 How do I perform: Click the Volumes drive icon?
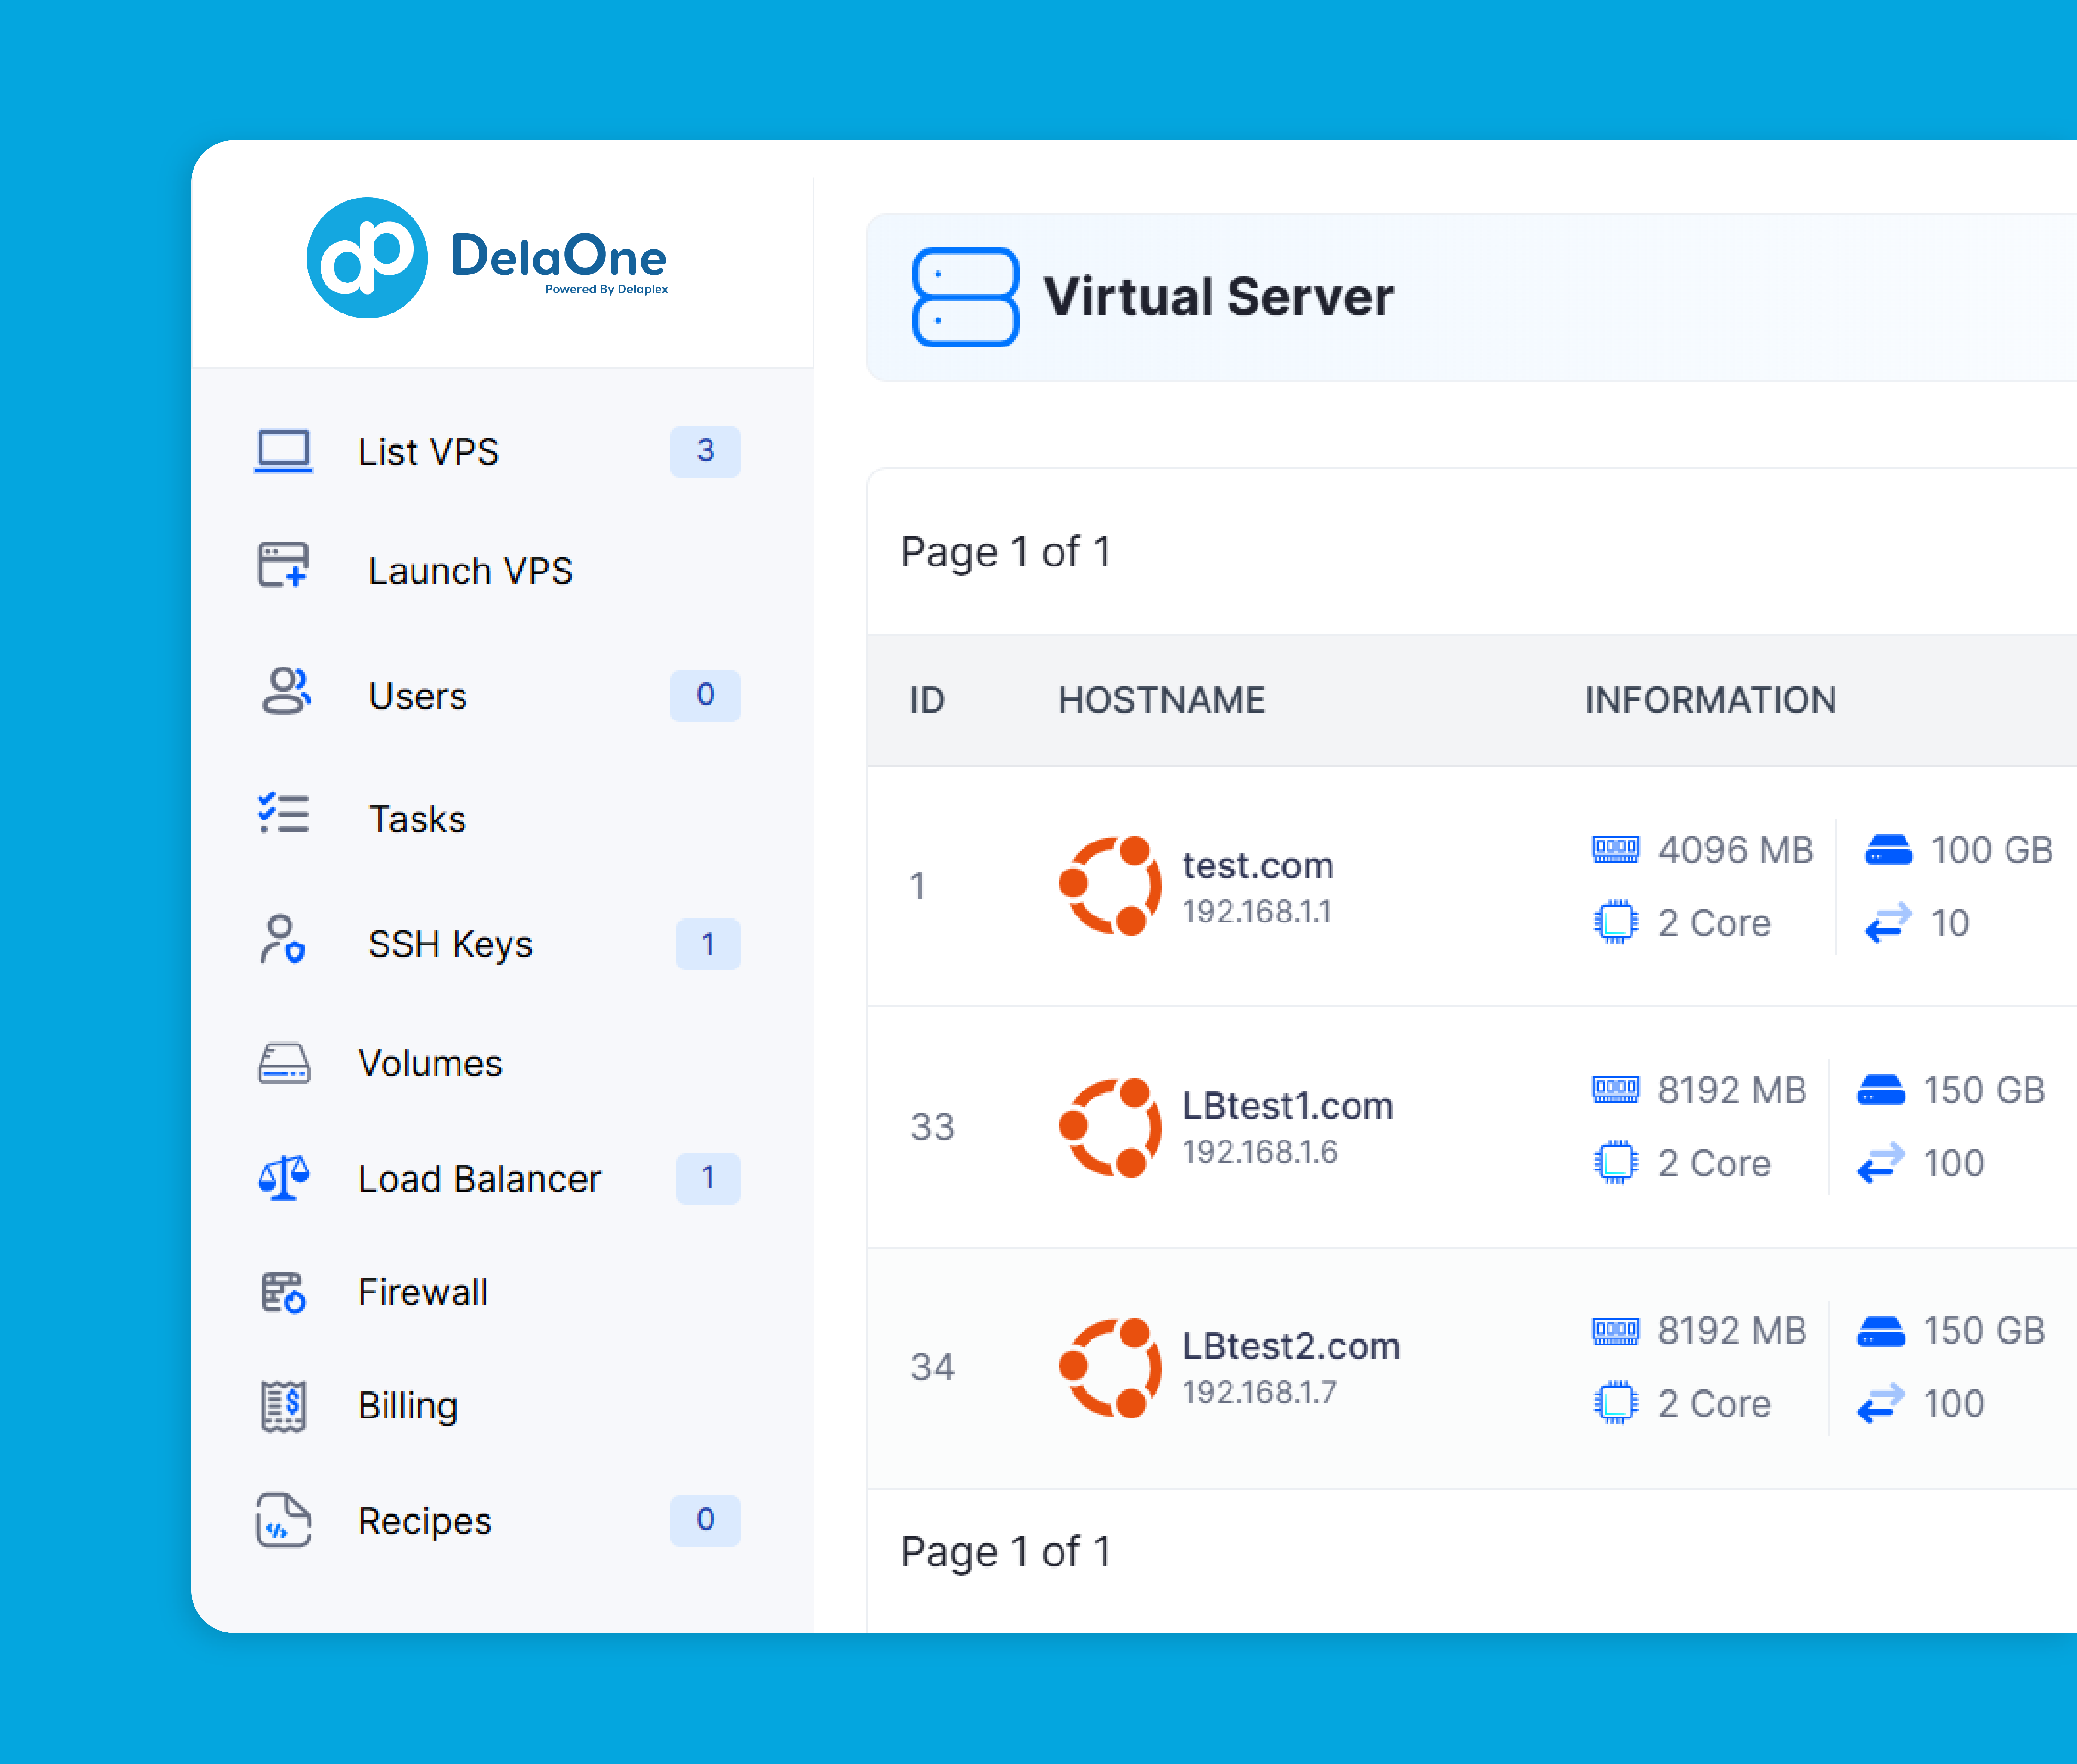point(284,1063)
